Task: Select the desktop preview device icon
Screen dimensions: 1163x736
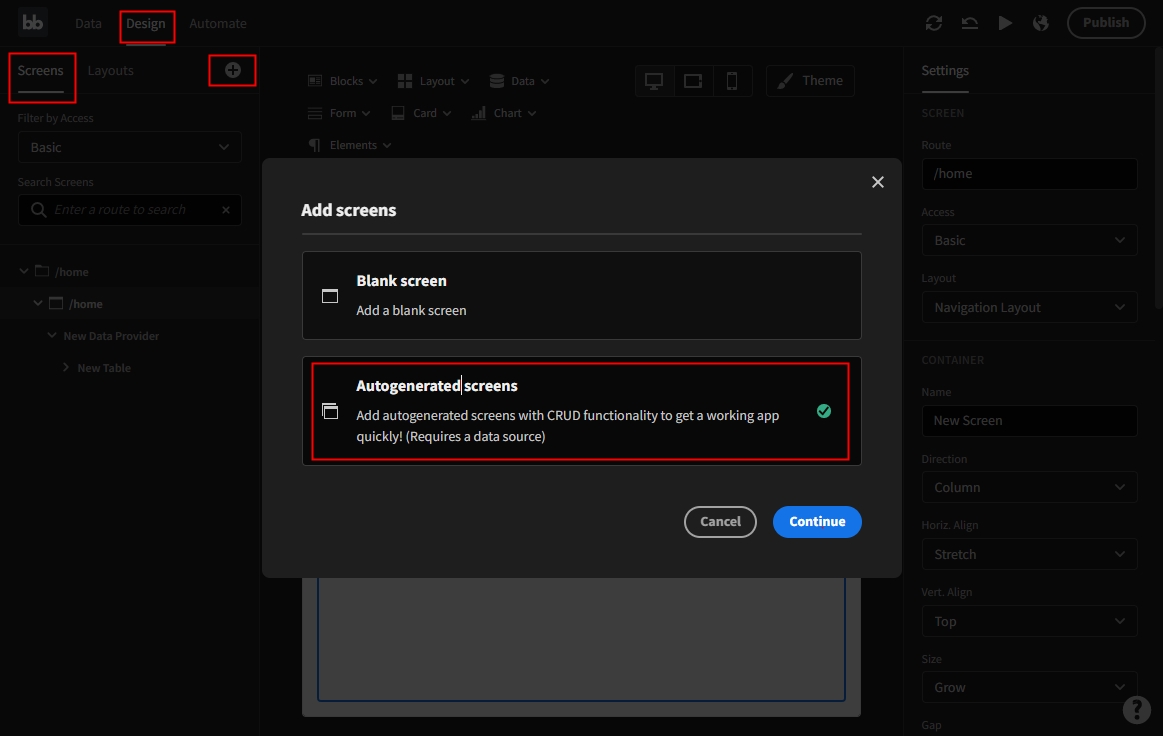Action: point(655,81)
